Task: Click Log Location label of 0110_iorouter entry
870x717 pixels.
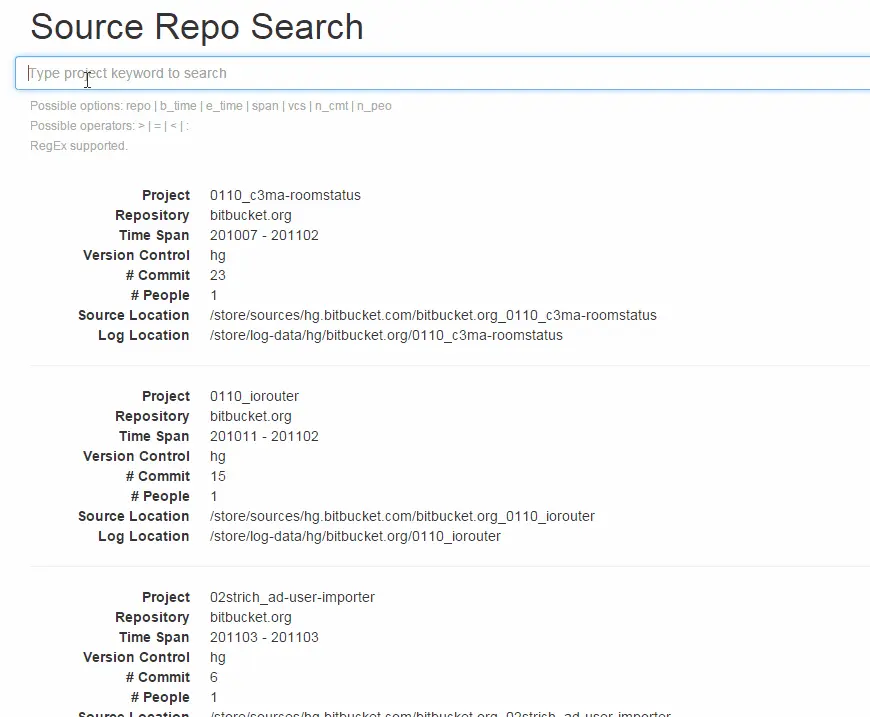Action: tap(144, 536)
